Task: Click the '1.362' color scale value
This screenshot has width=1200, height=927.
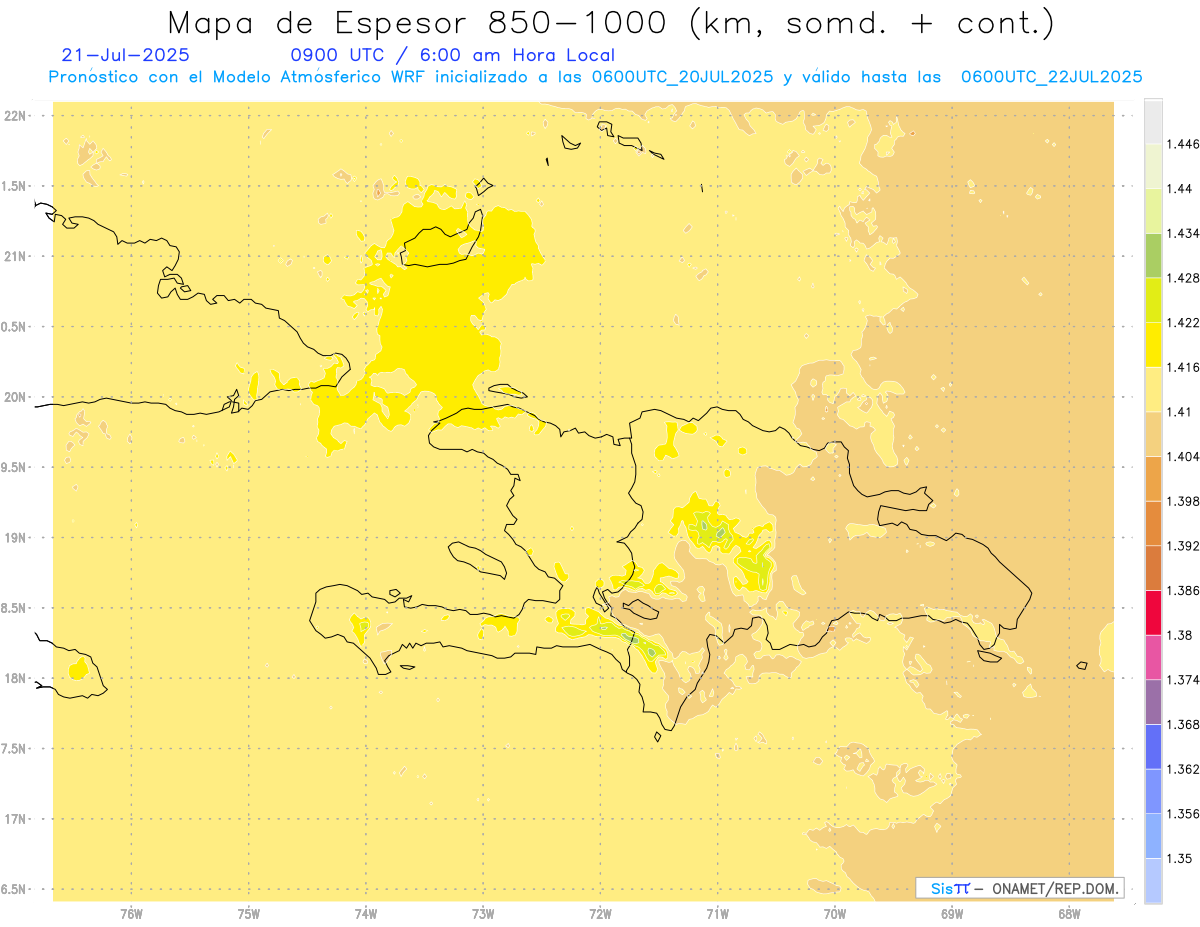Action: pos(1183,769)
